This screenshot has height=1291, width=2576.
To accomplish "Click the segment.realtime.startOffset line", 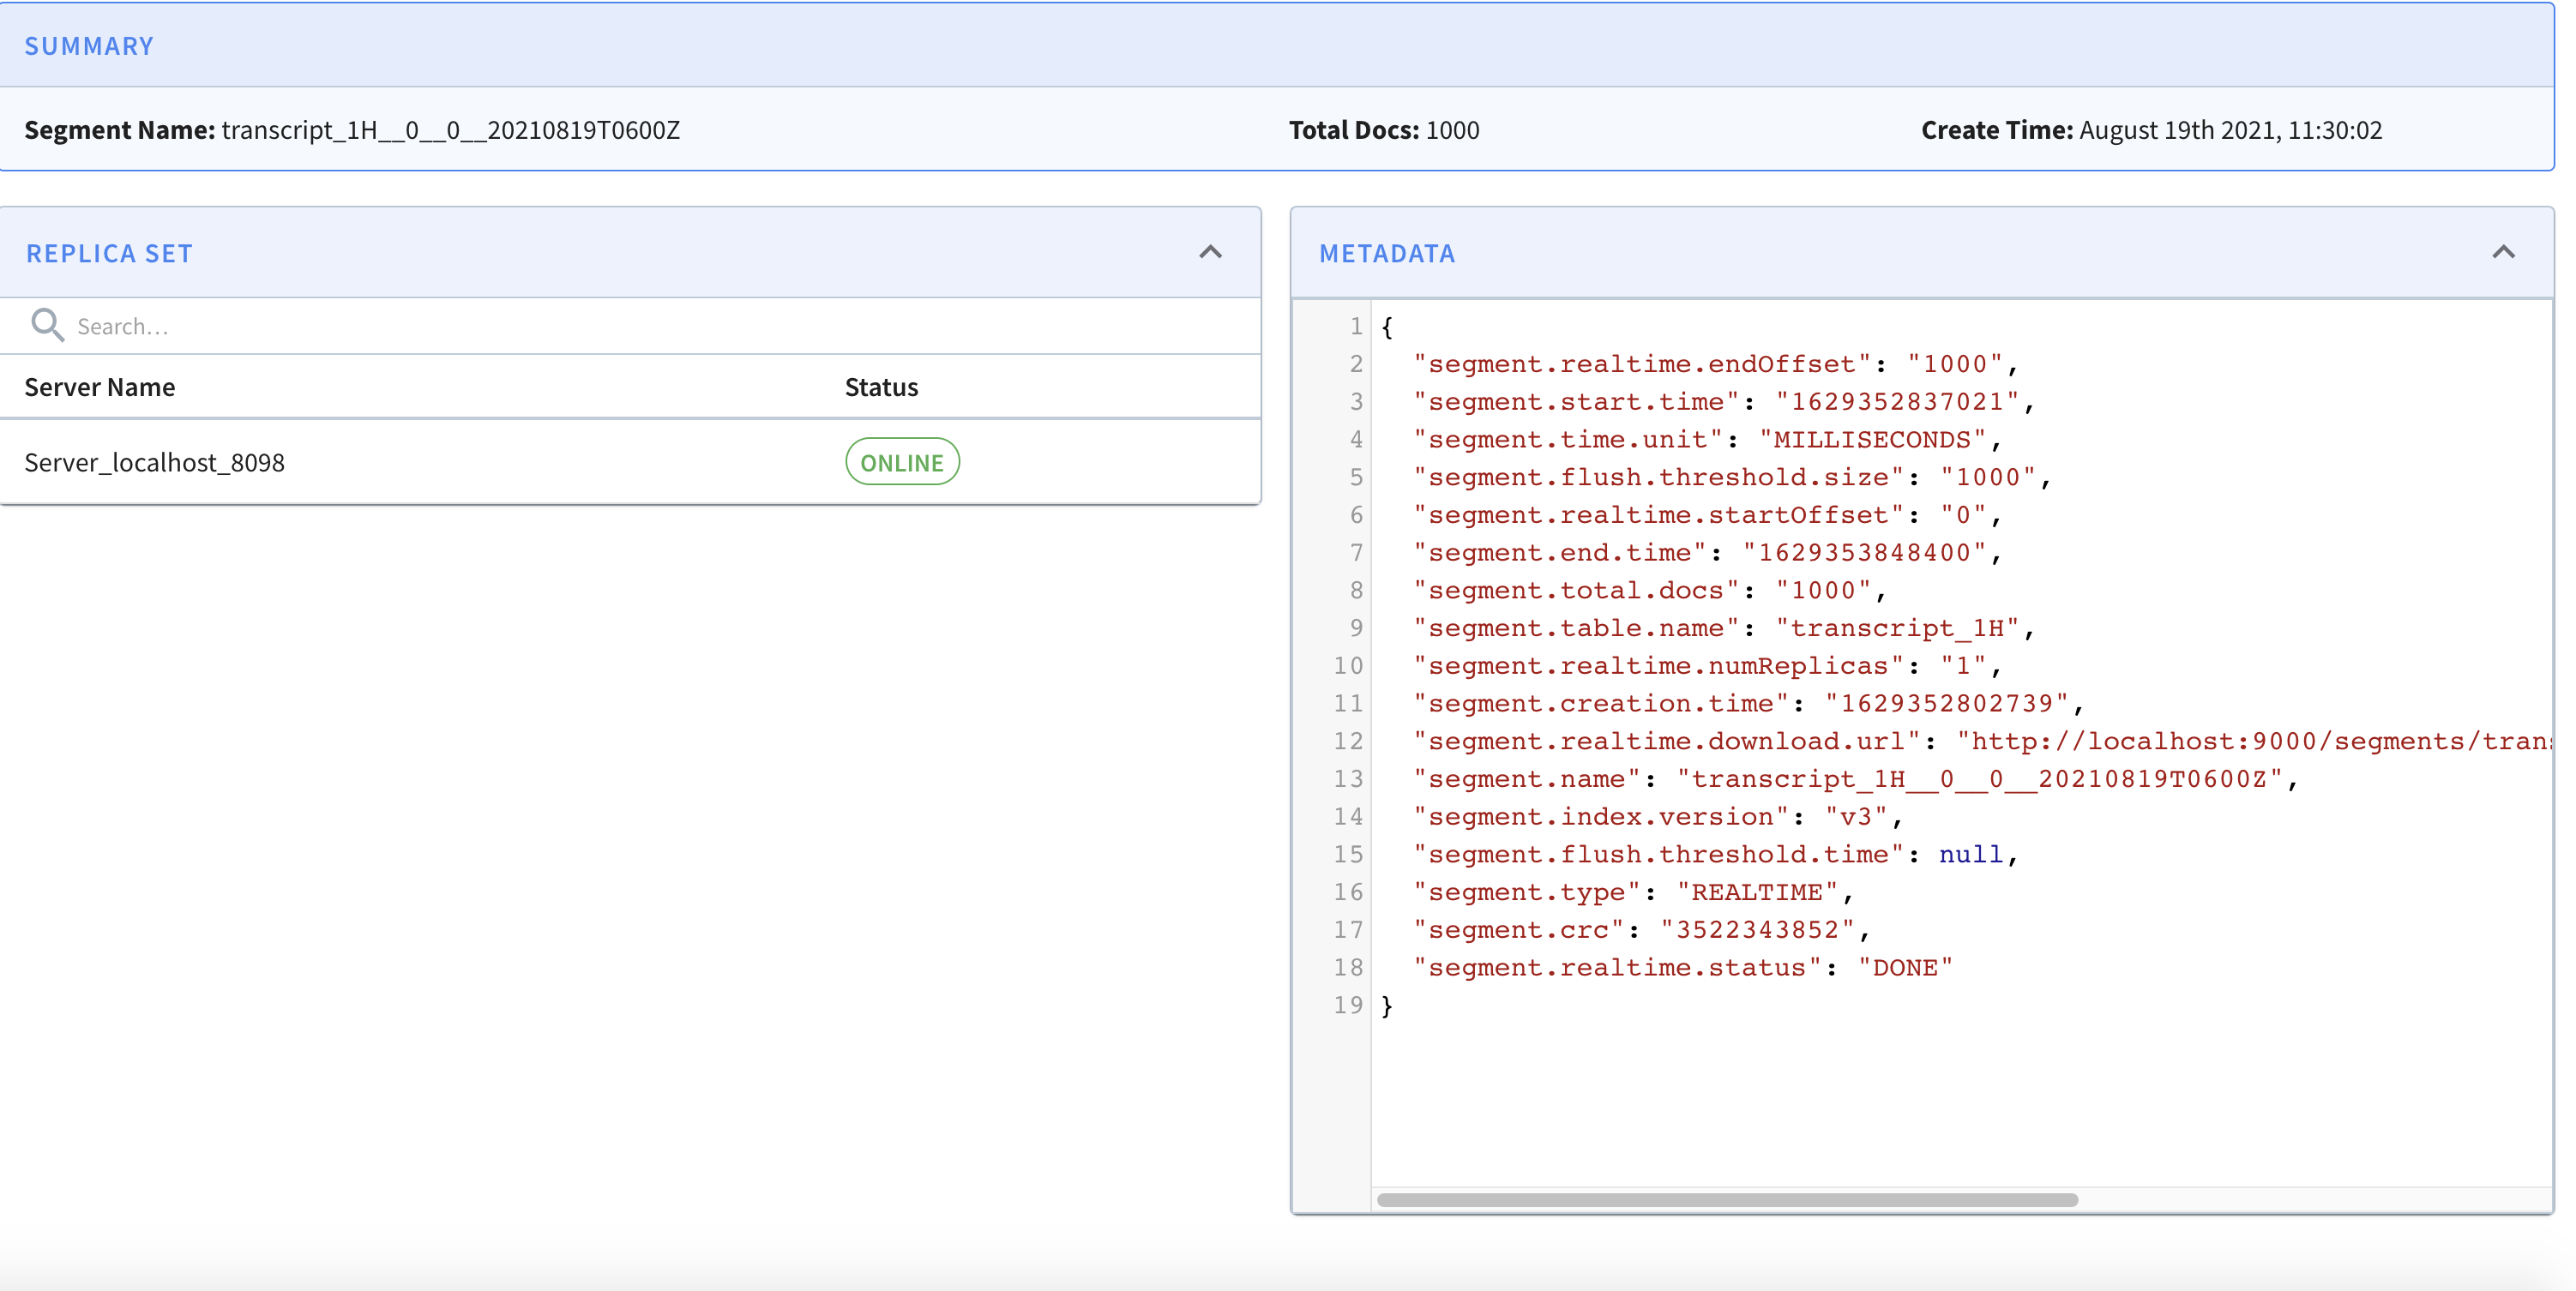I will (x=1707, y=515).
